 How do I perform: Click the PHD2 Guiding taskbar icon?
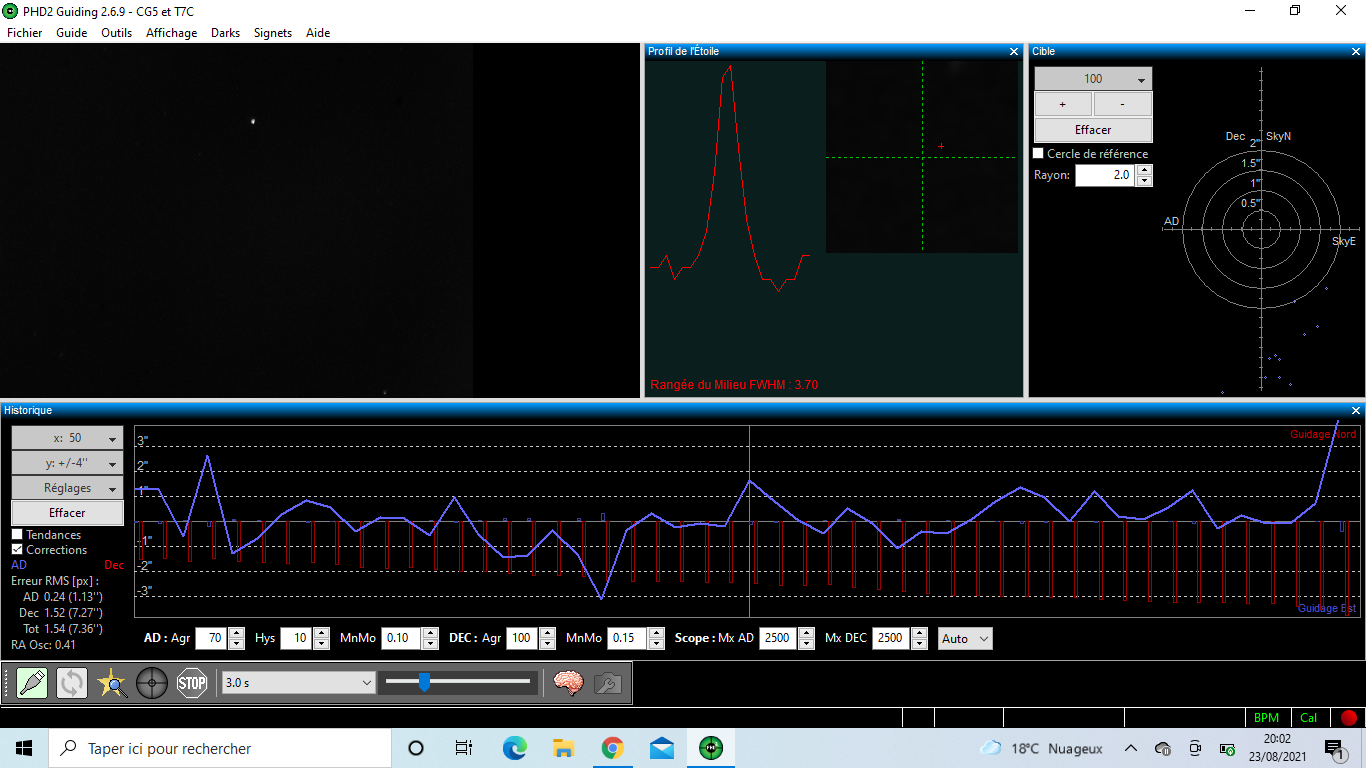coord(711,748)
